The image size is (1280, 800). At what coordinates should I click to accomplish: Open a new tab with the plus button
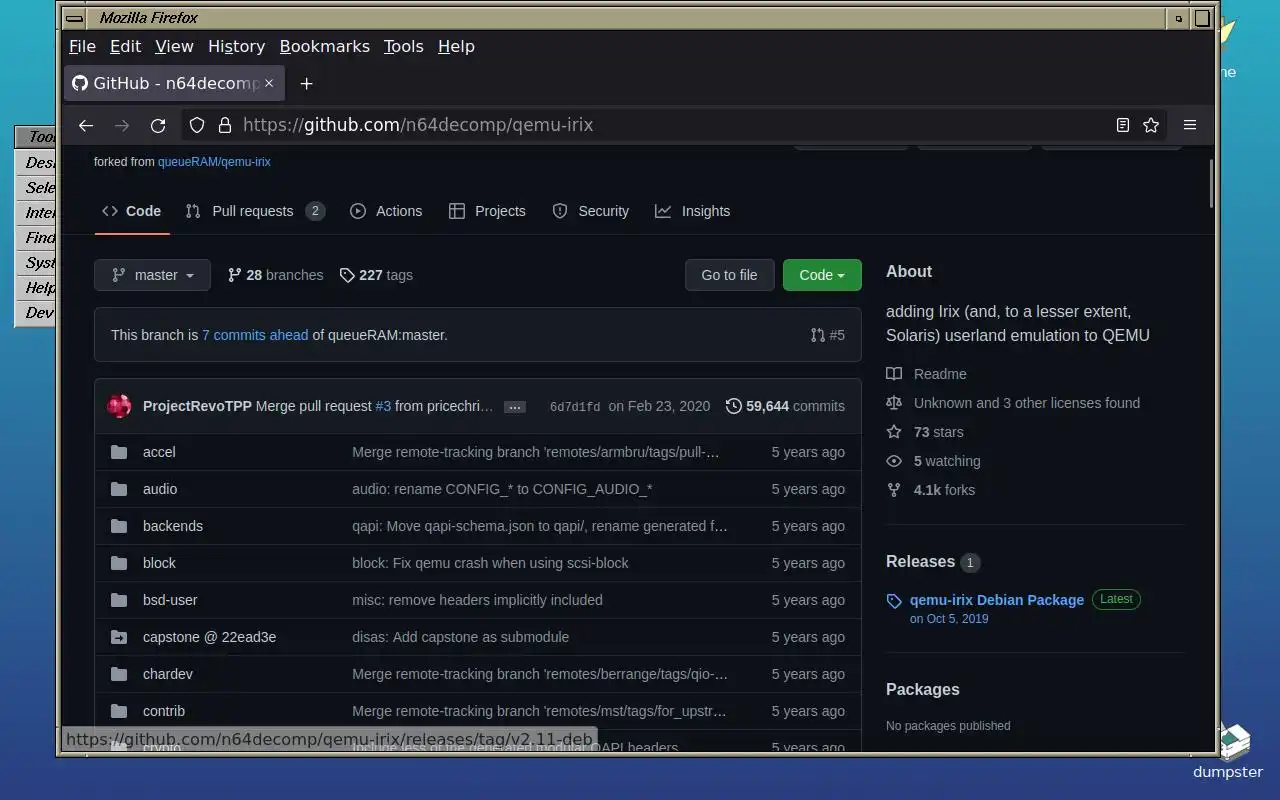pyautogui.click(x=307, y=83)
